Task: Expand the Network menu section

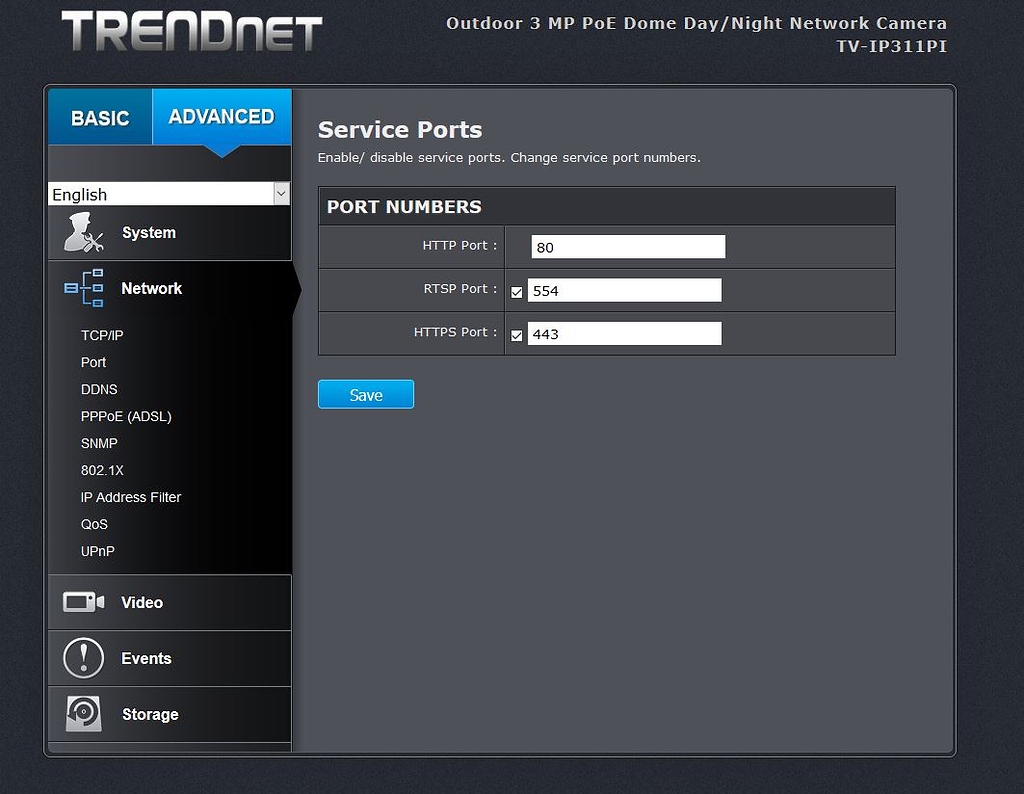Action: (151, 288)
